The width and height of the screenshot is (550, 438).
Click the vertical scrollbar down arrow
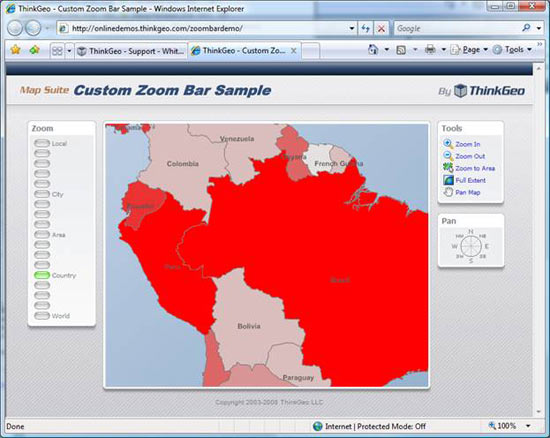pyautogui.click(x=538, y=412)
